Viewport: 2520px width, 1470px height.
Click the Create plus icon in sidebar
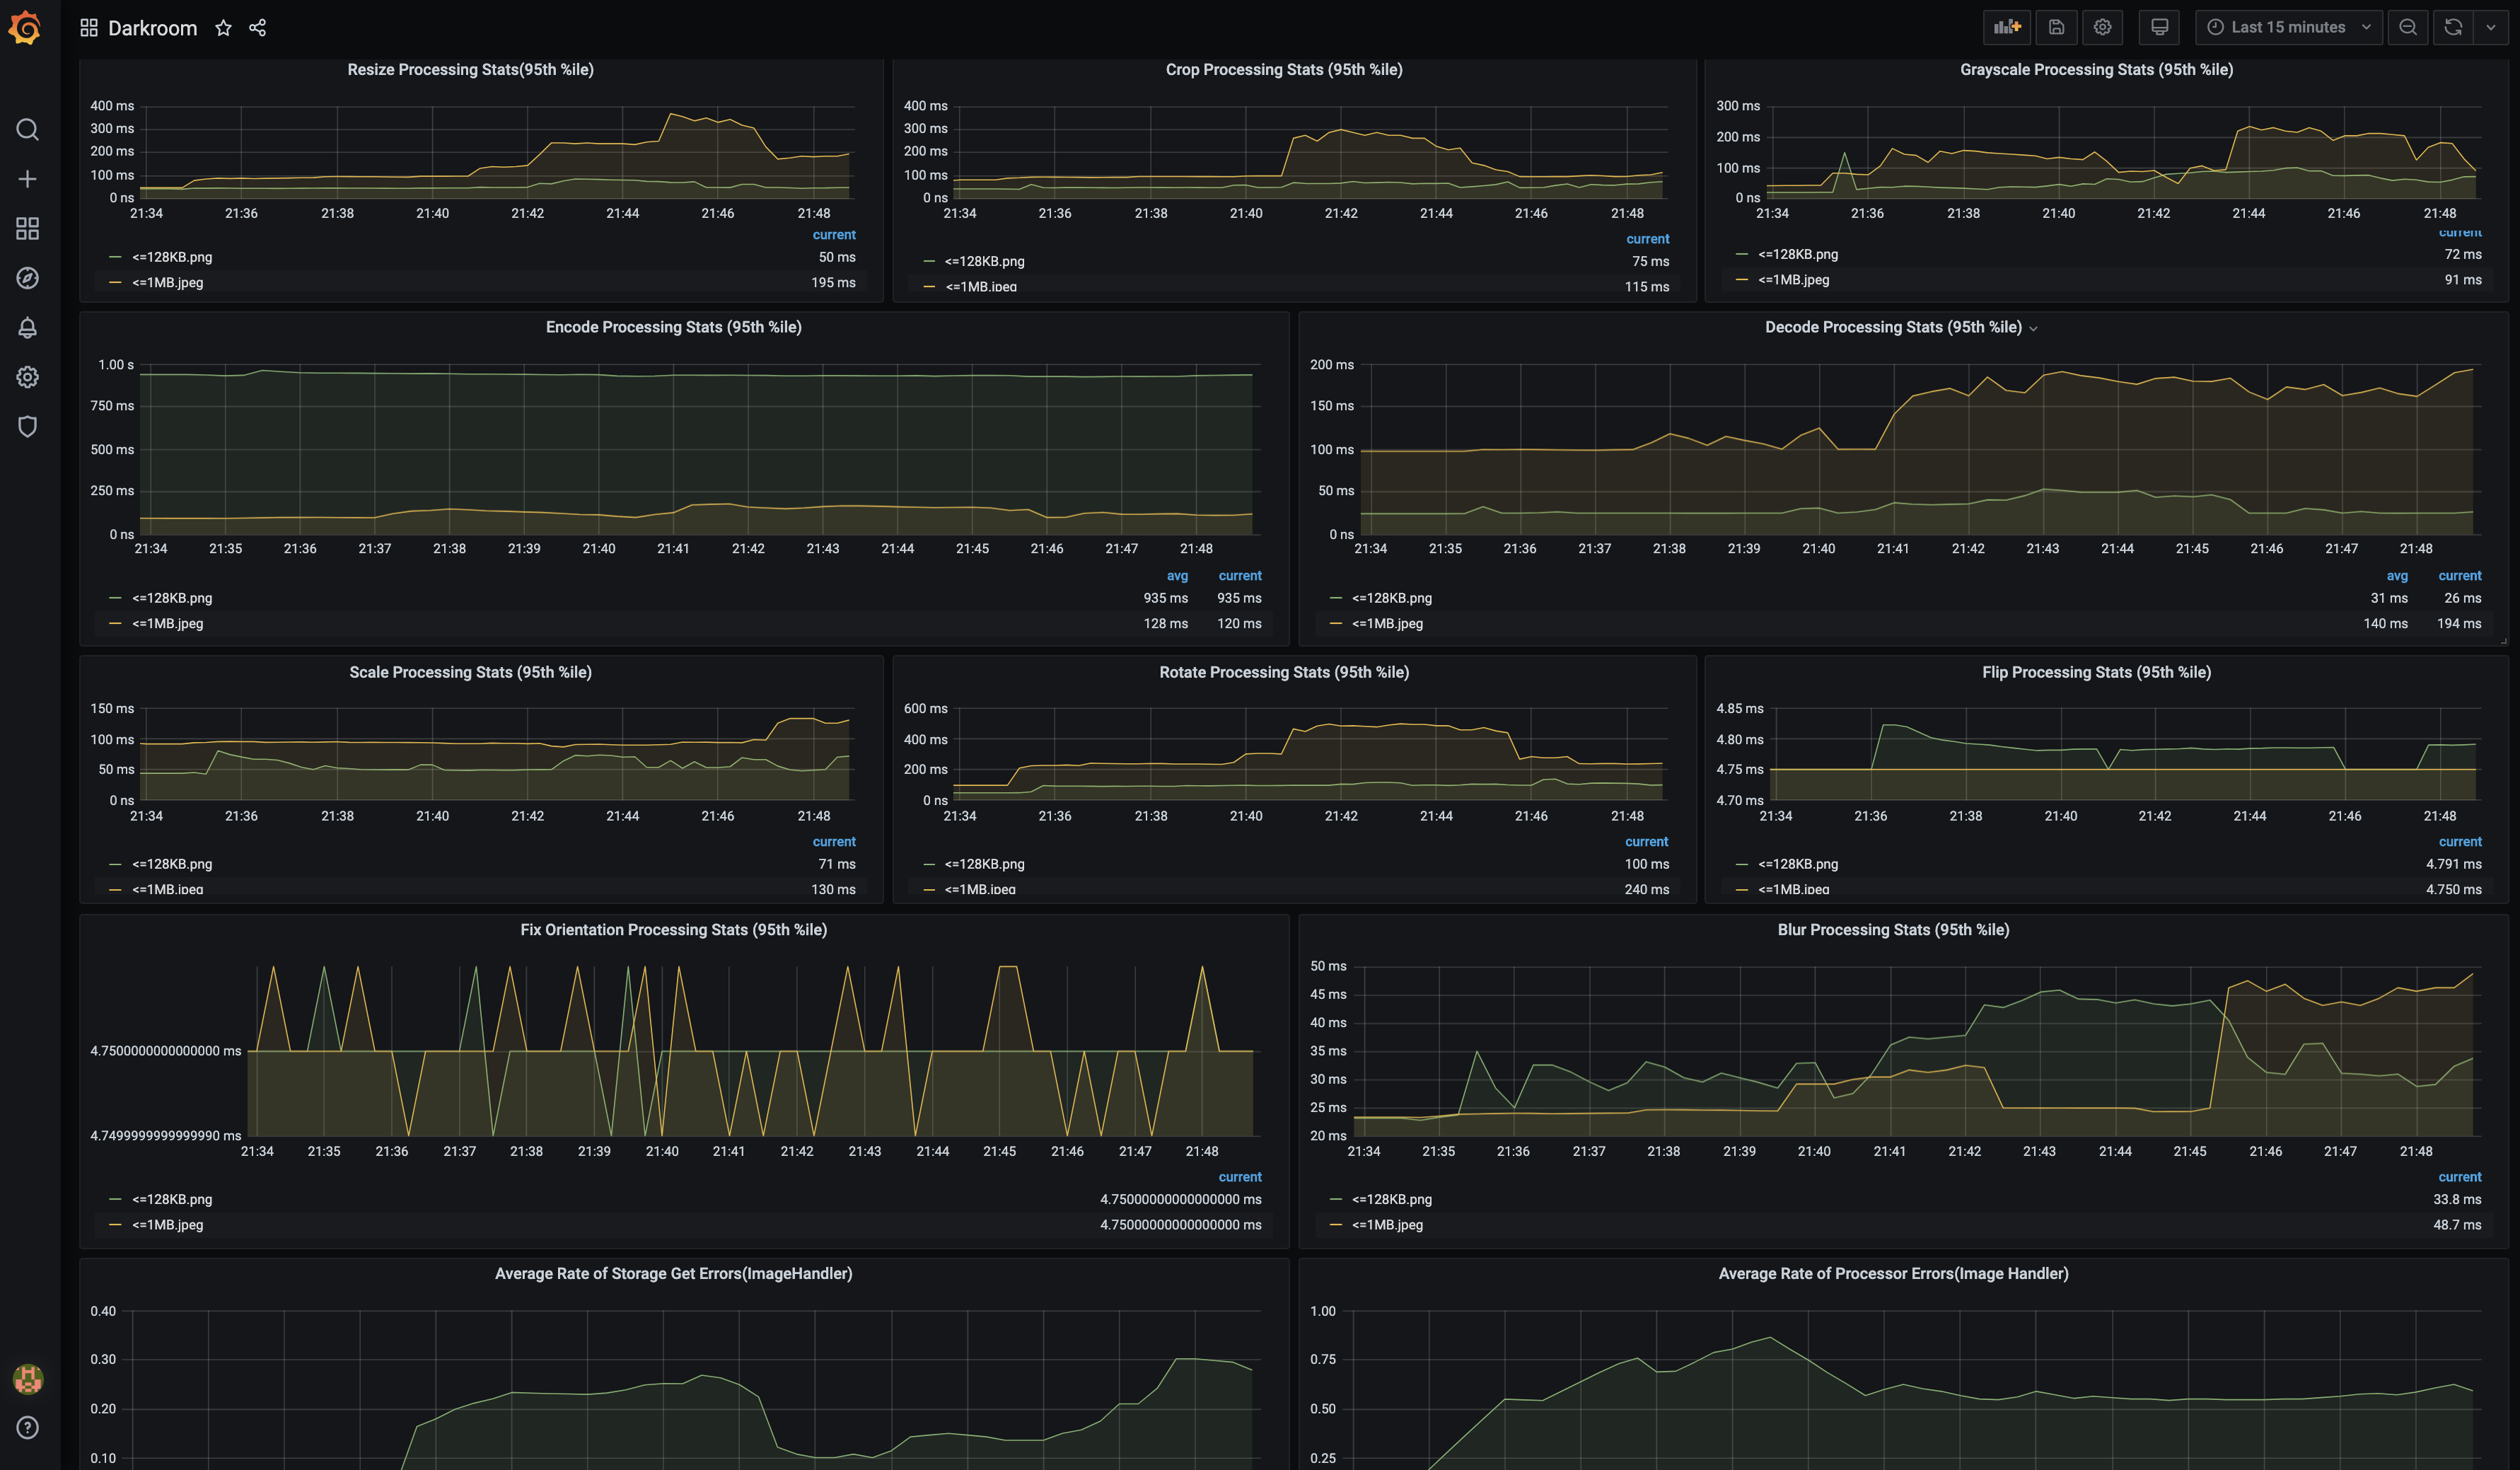(27, 179)
